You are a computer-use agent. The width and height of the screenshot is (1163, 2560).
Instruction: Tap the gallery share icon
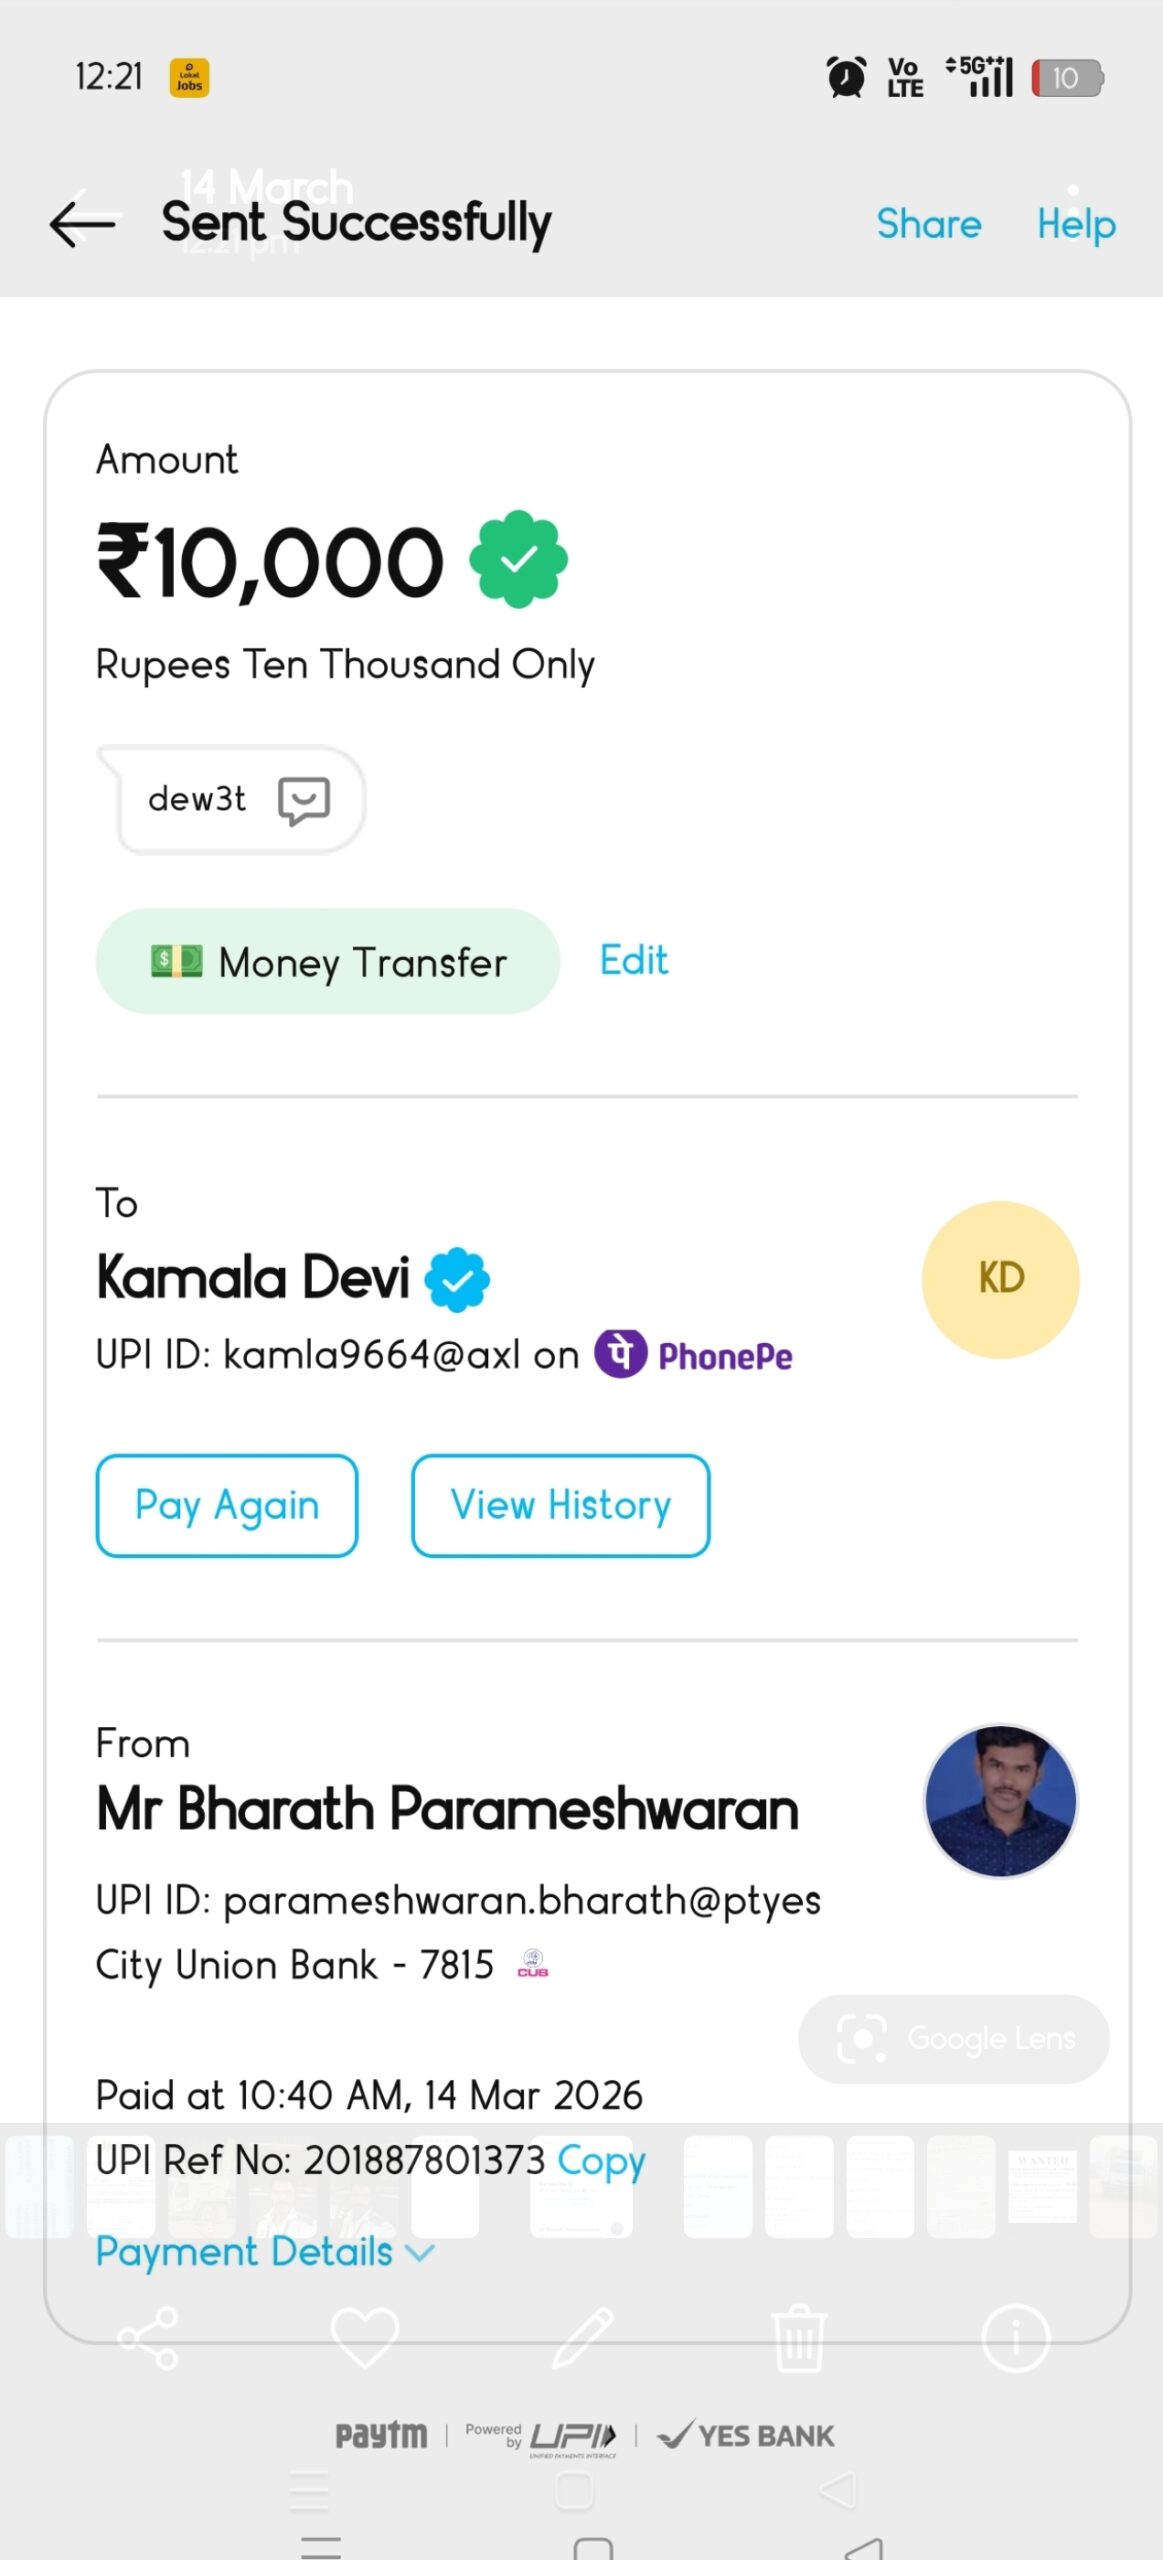pos(148,2338)
